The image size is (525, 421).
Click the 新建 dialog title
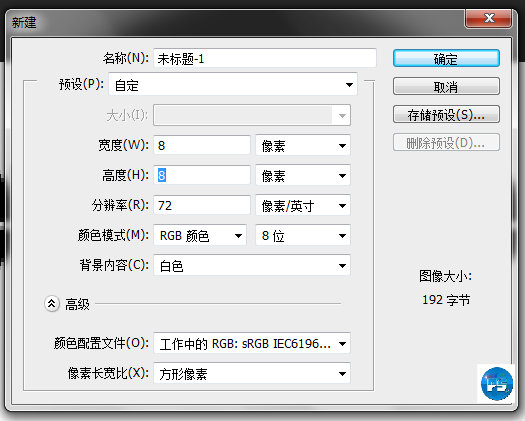(x=24, y=23)
